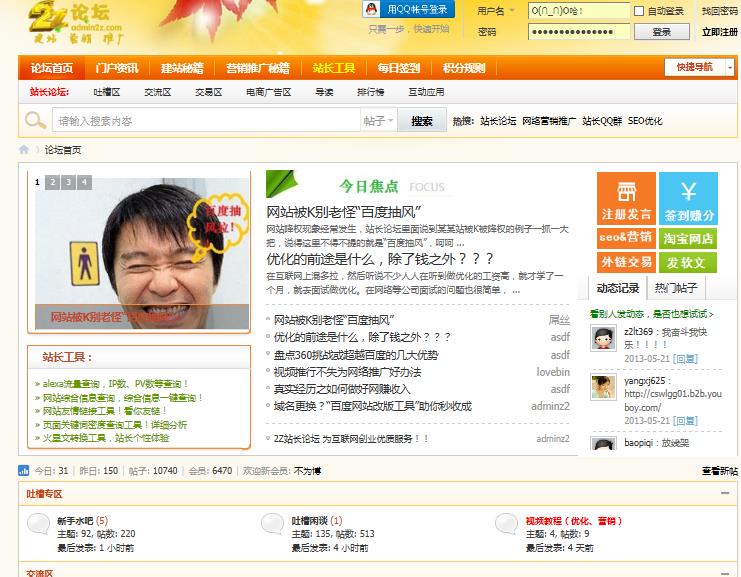The image size is (741, 577).
Task: Open the 每日签到 nav tab
Action: [399, 68]
